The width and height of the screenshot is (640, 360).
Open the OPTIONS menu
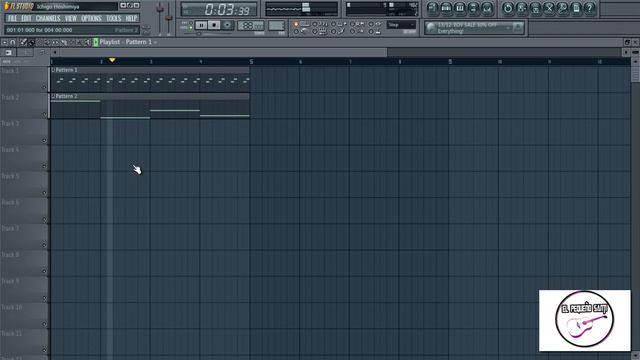click(x=91, y=18)
